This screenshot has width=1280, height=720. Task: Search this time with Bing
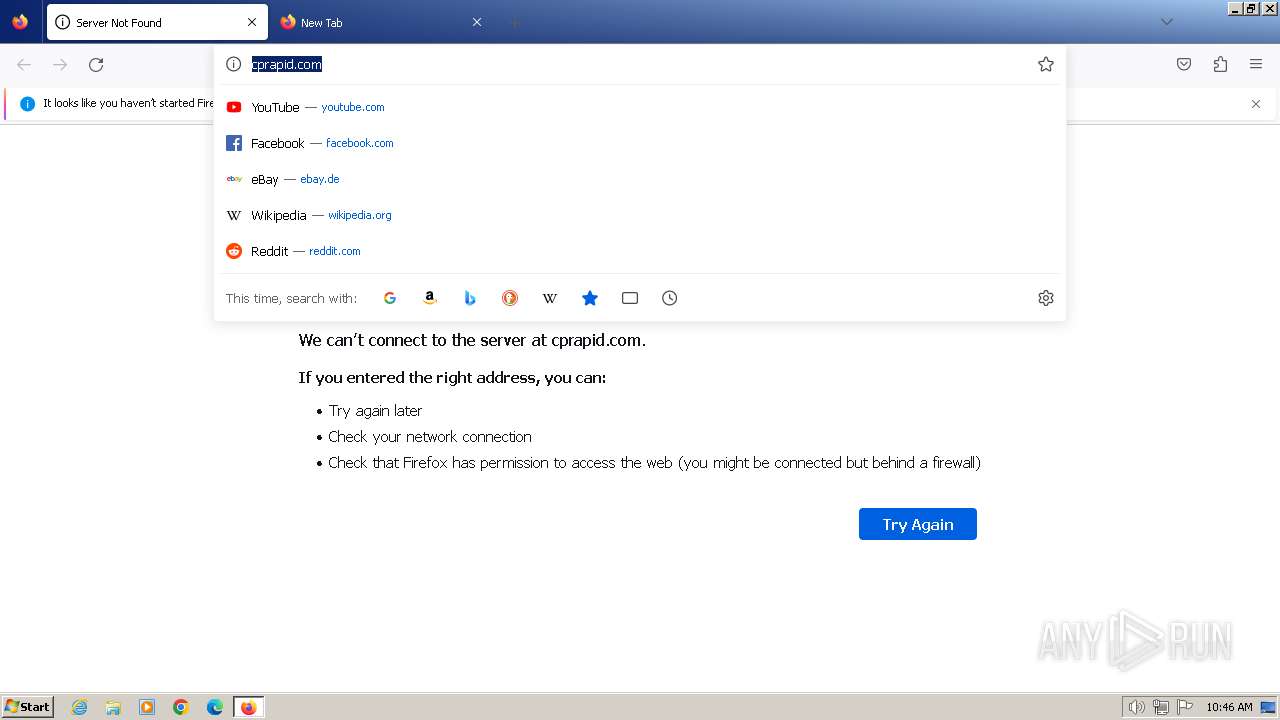click(470, 298)
